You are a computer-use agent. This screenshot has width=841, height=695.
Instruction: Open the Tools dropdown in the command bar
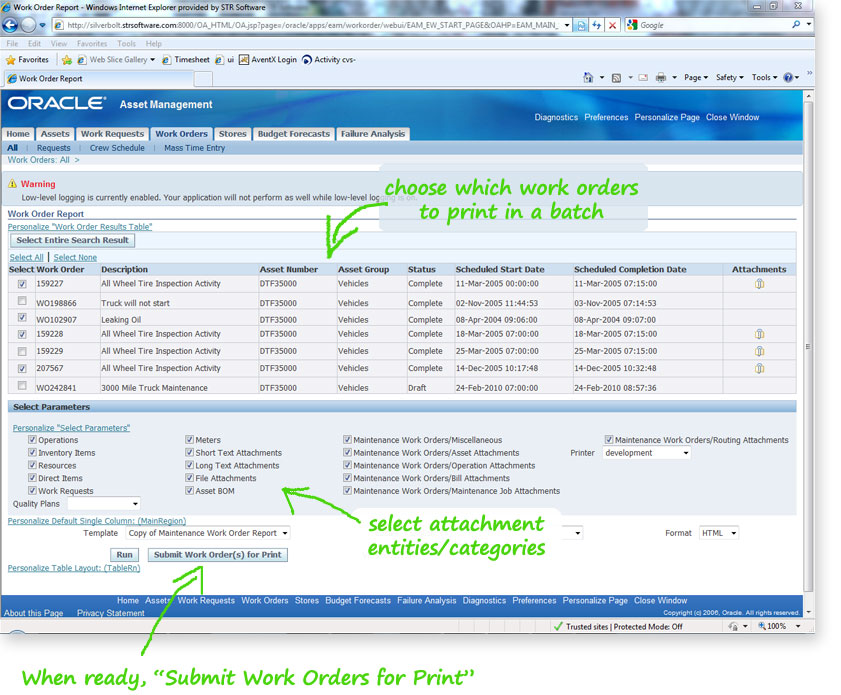(x=764, y=78)
